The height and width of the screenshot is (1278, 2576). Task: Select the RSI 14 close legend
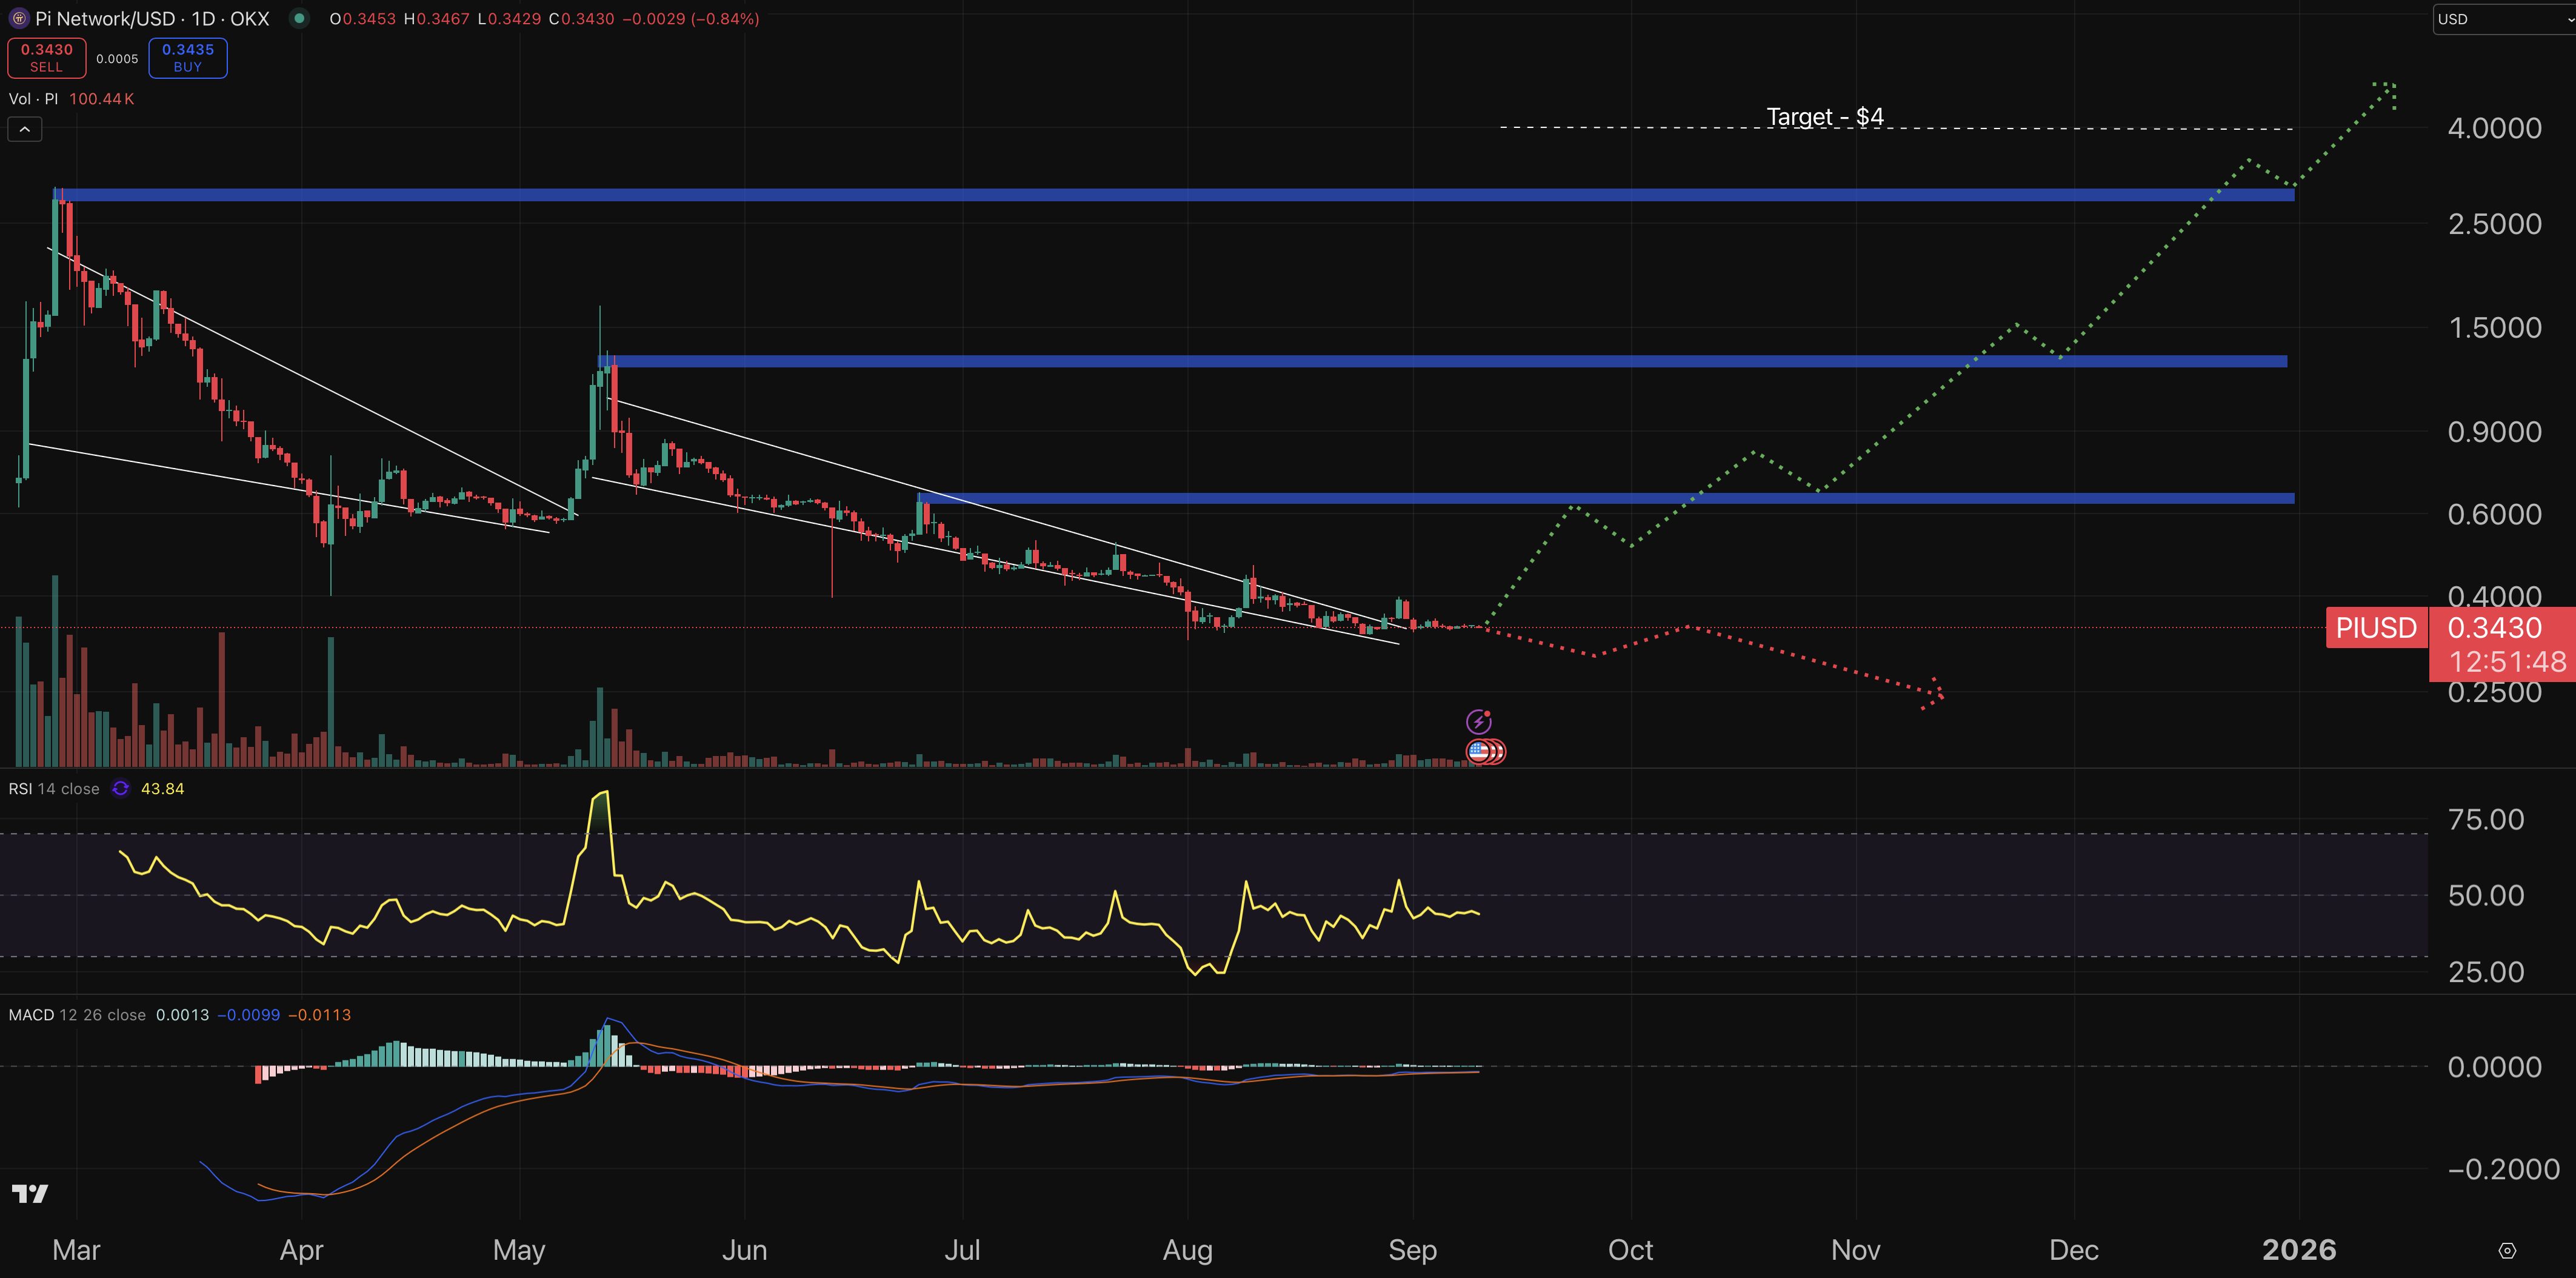click(54, 789)
